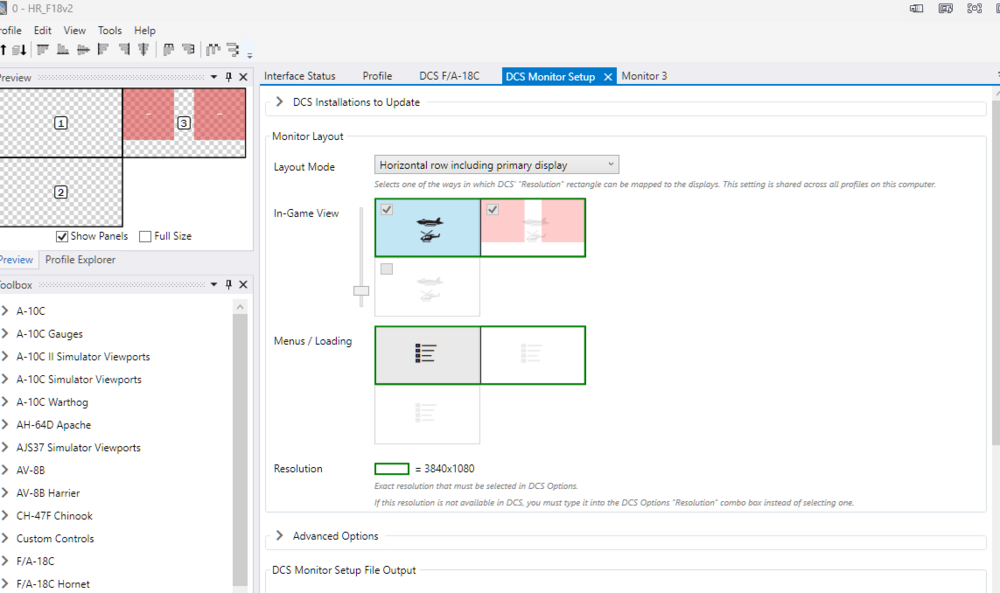Click the align vertical center toolbar icon

[x=143, y=50]
